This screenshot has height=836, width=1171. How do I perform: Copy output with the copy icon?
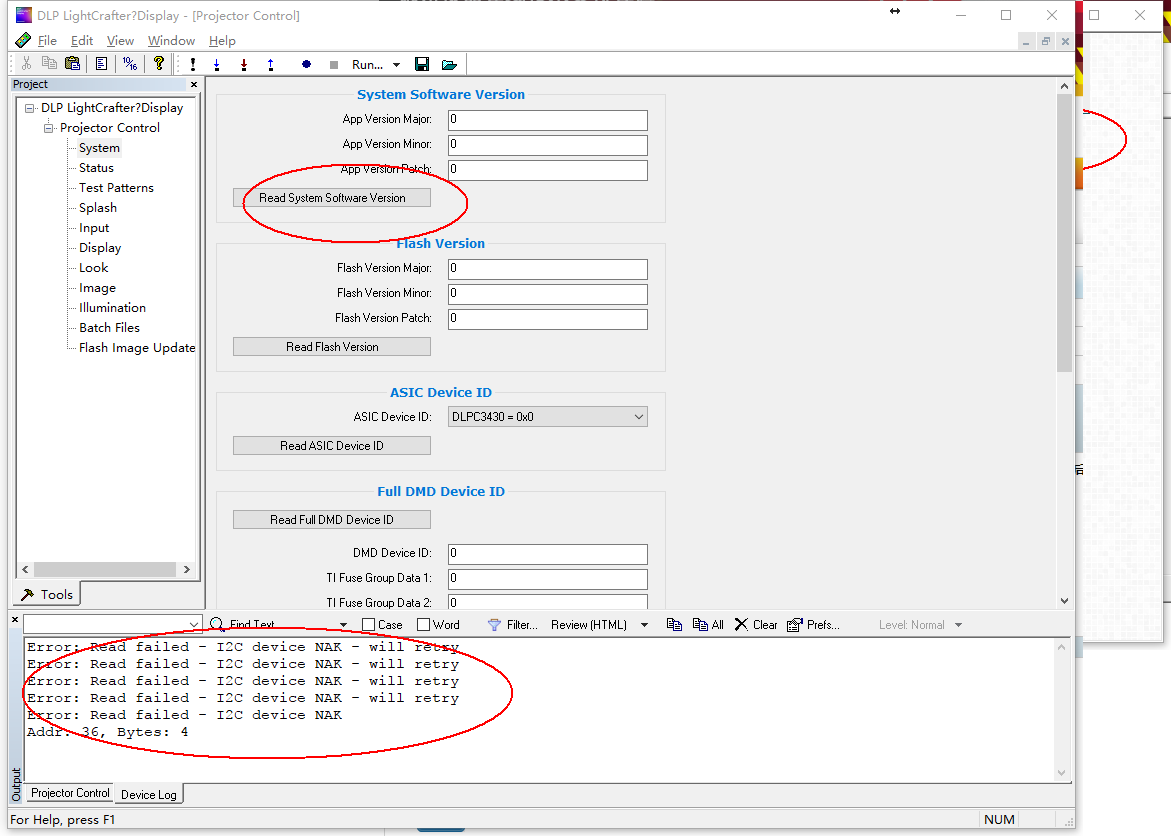coord(674,625)
